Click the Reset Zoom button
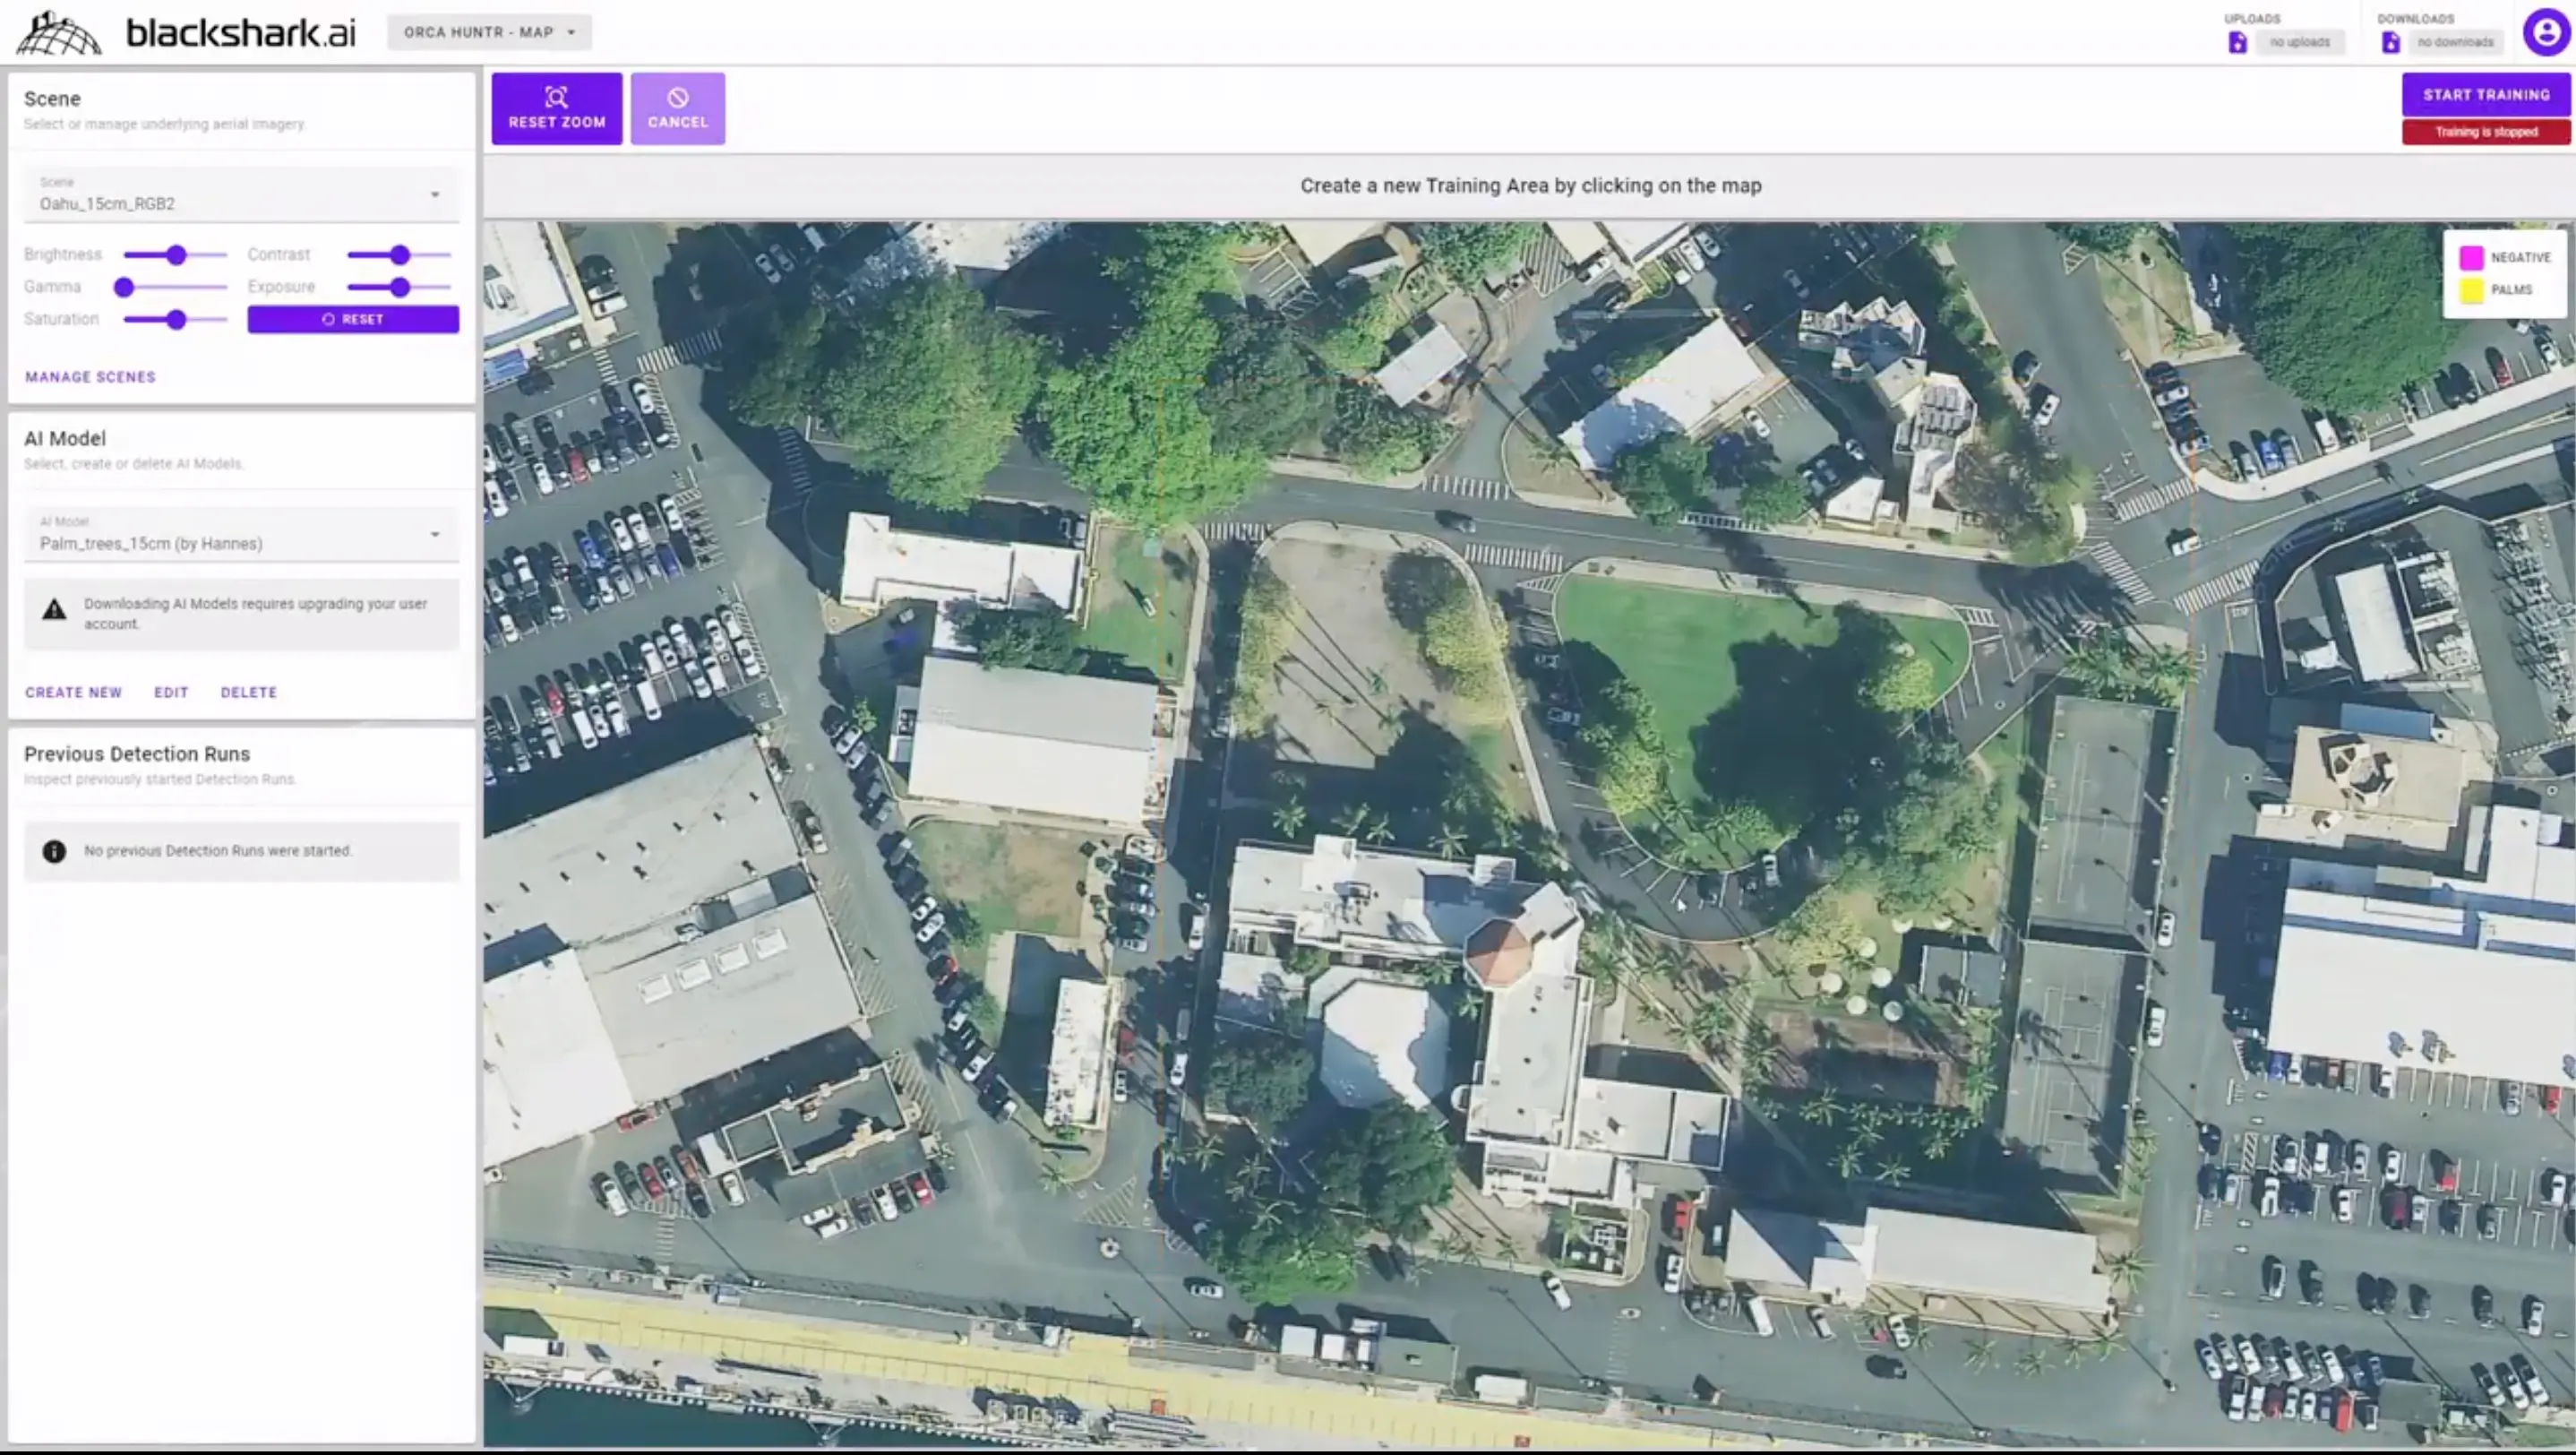Screen dimensions: 2576x1455 point(556,108)
